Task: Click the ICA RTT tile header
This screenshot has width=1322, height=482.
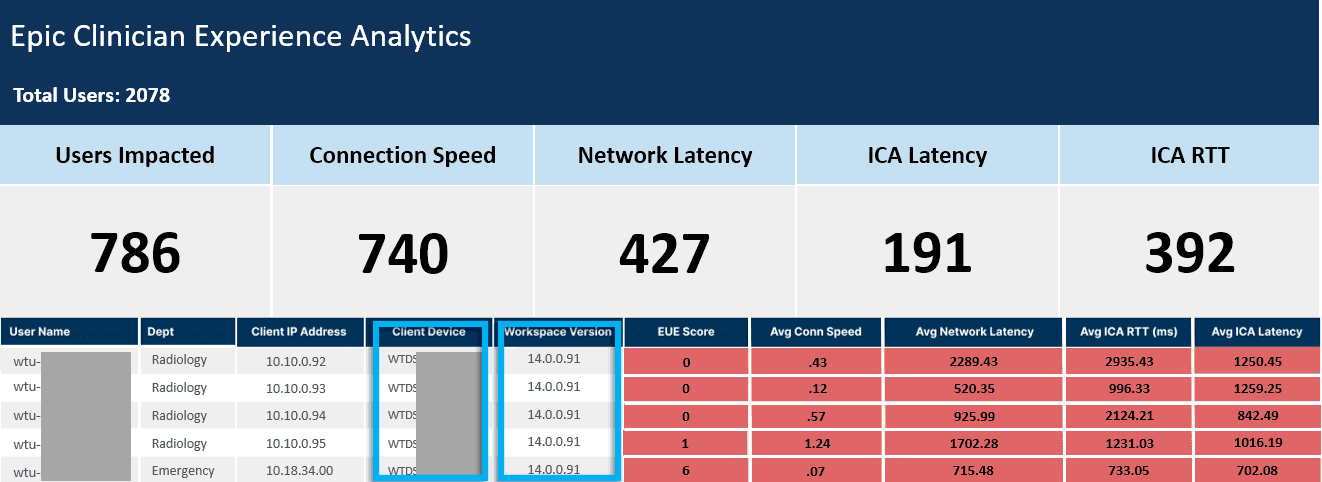Action: (1190, 155)
